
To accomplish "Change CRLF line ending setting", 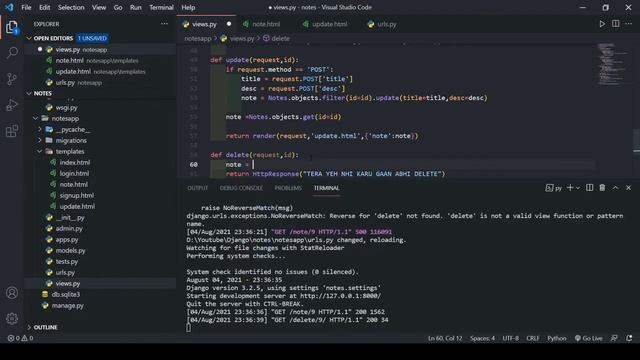I will [x=532, y=338].
